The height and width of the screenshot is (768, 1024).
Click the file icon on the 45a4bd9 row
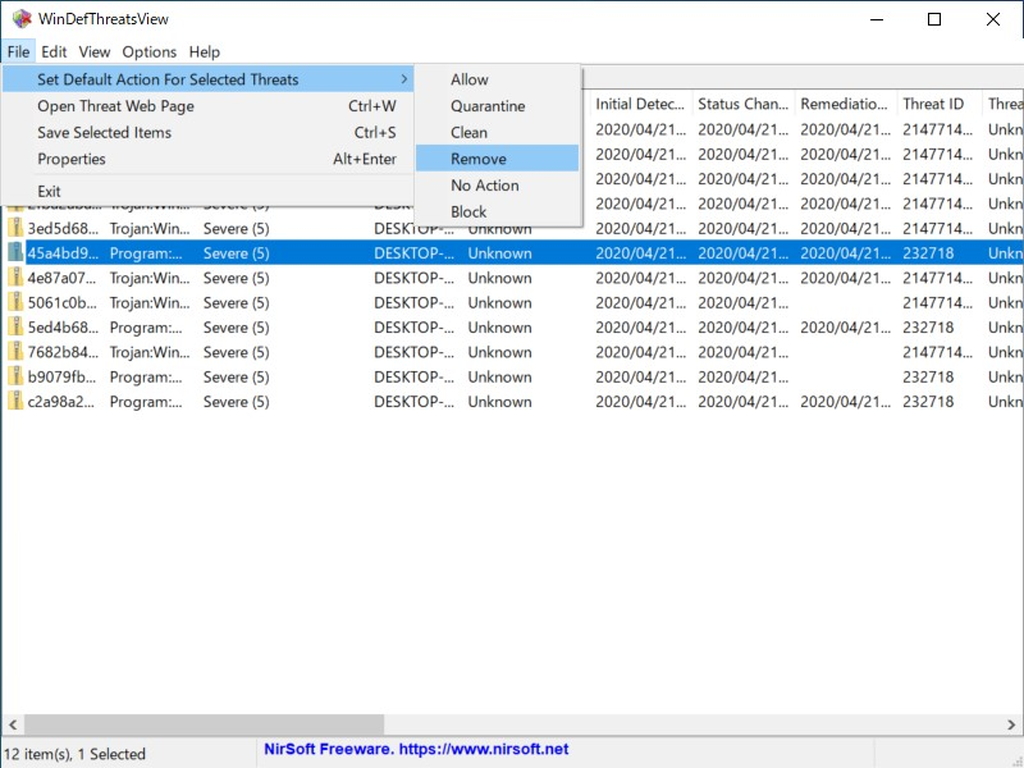click(x=13, y=253)
